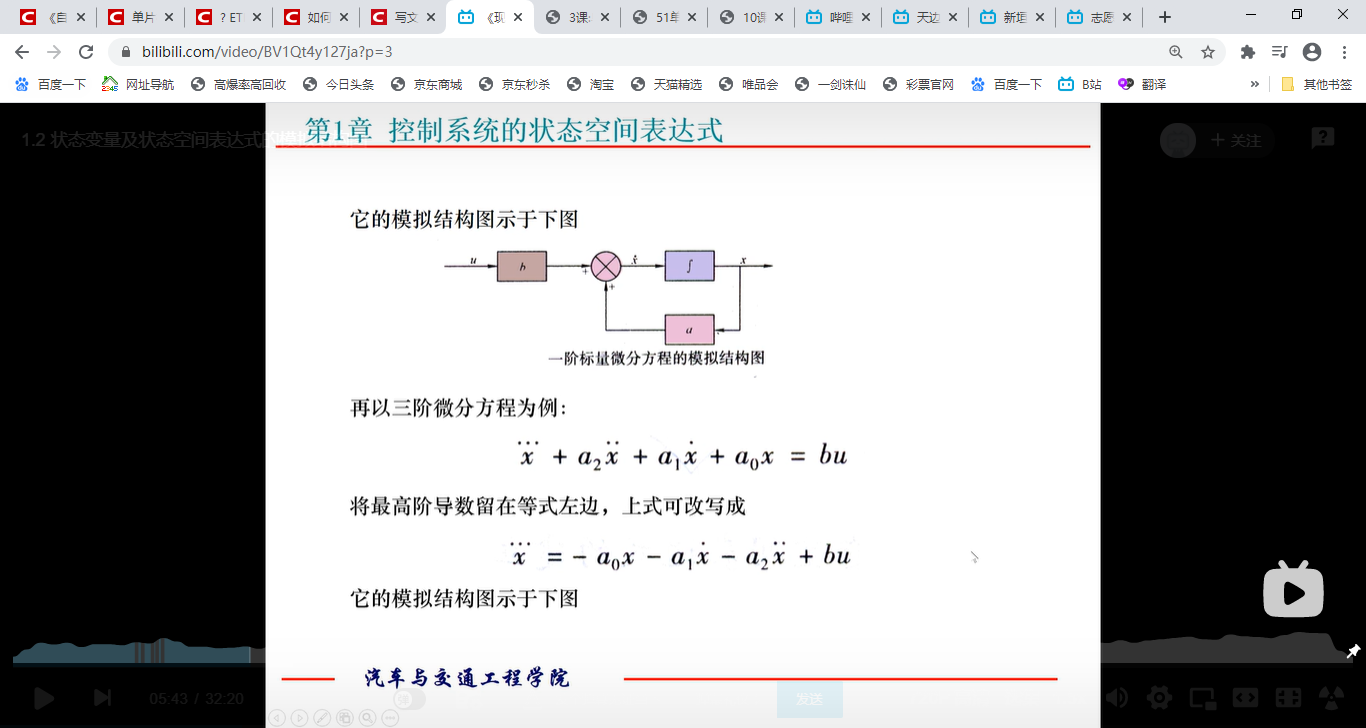
Task: Open the help question-mark icon on the video
Action: tap(1322, 139)
